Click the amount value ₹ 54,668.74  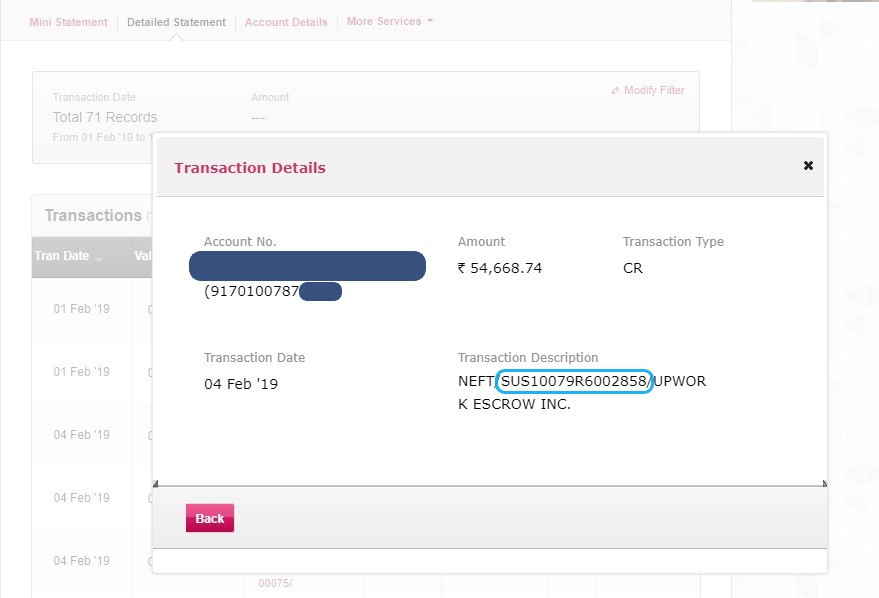(x=499, y=268)
